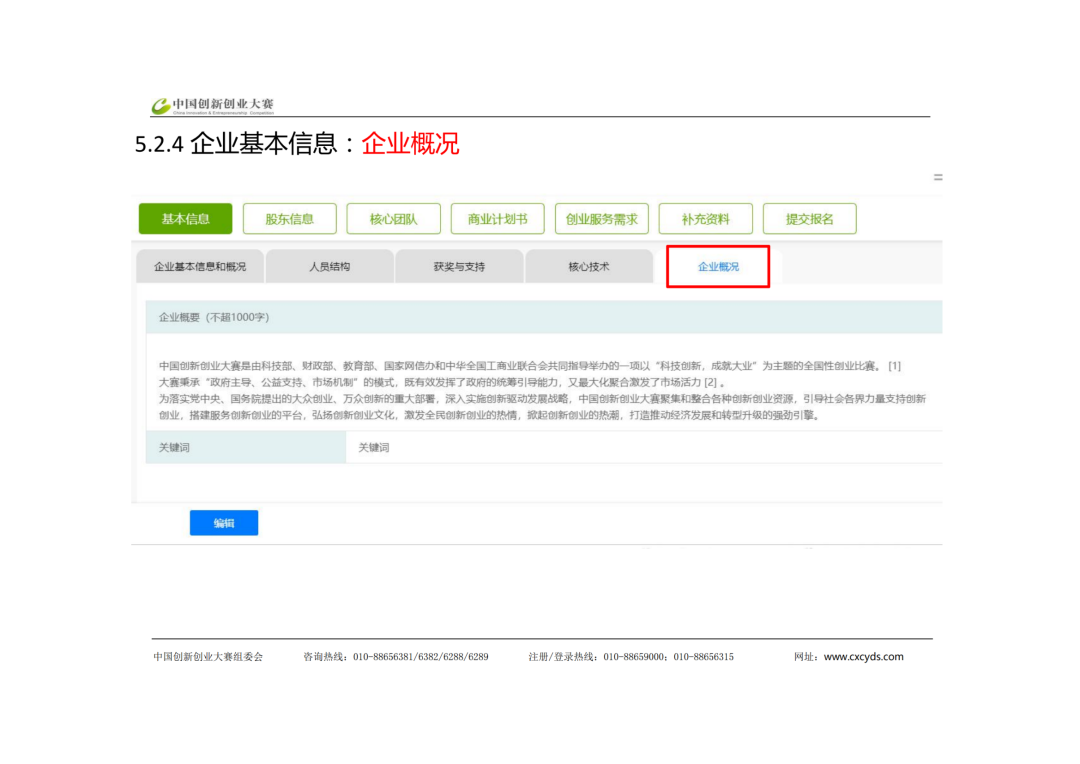Open the 商业计划书 section
Viewport: 1080px width, 764px height.
[x=497, y=219]
